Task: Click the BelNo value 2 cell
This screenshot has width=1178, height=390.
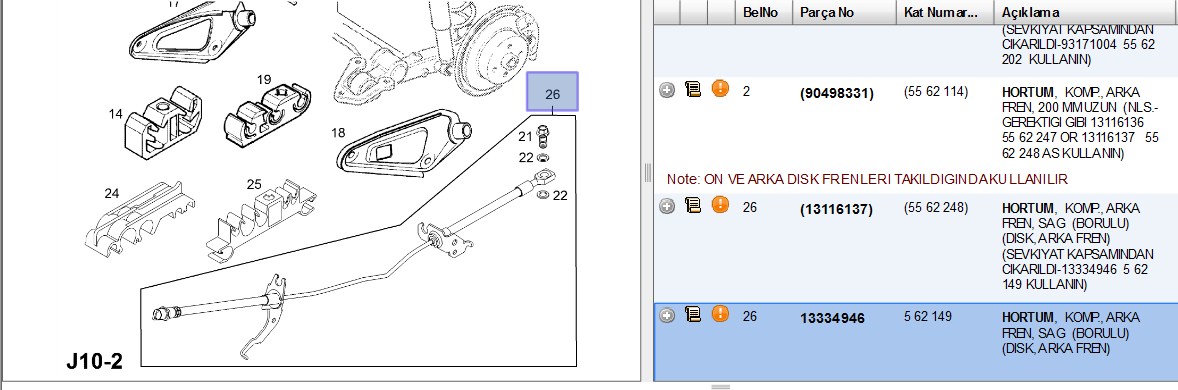Action: click(747, 92)
